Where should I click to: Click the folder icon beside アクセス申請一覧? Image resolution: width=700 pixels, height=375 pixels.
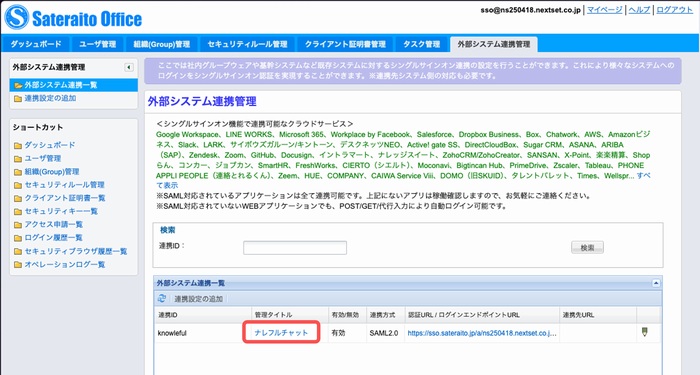[x=18, y=225]
